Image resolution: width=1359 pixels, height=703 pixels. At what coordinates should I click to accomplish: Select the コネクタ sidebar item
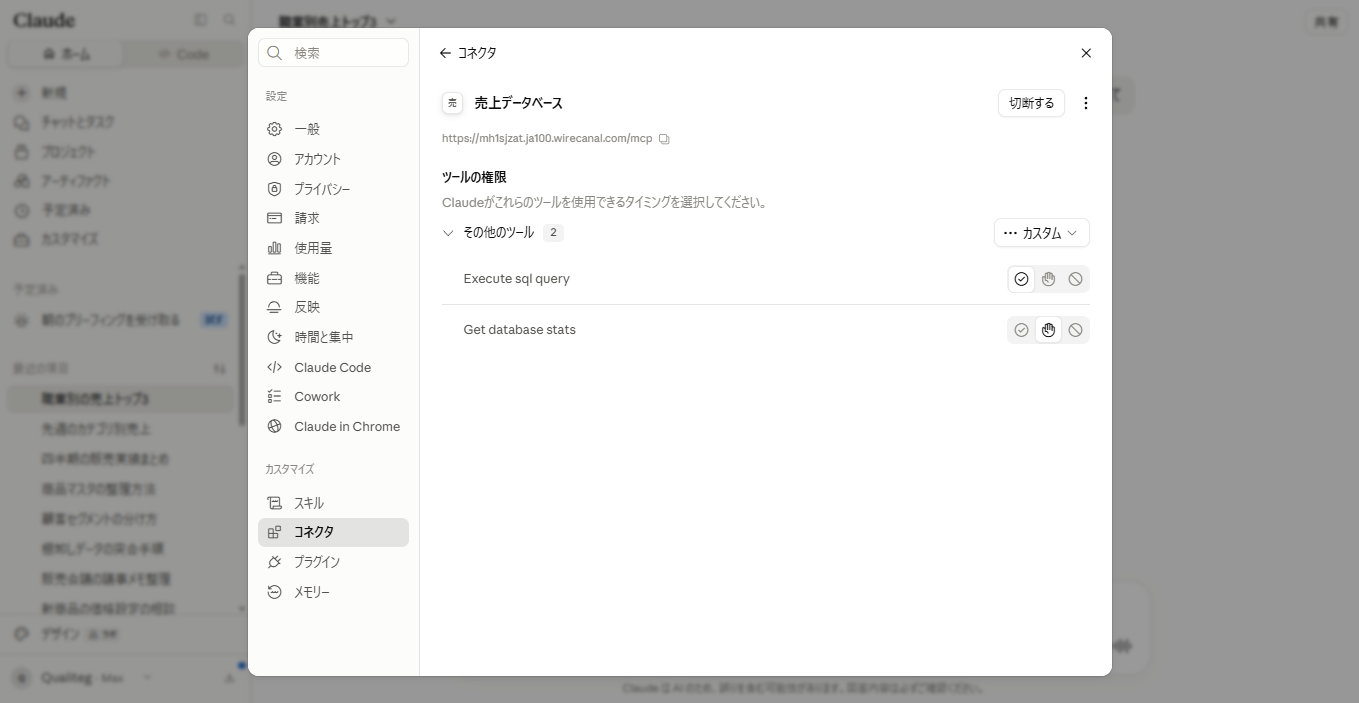click(333, 532)
